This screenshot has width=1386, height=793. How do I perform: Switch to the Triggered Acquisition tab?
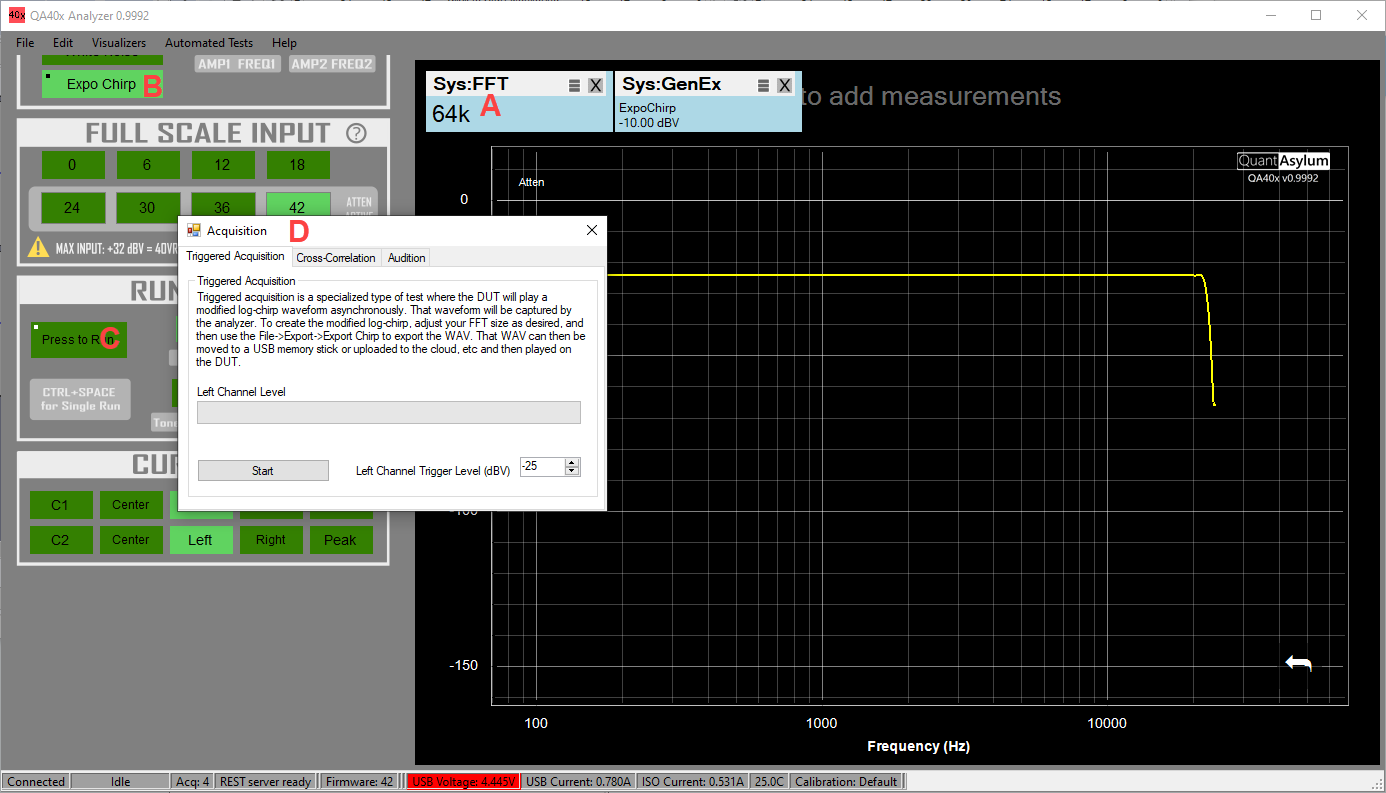click(236, 256)
